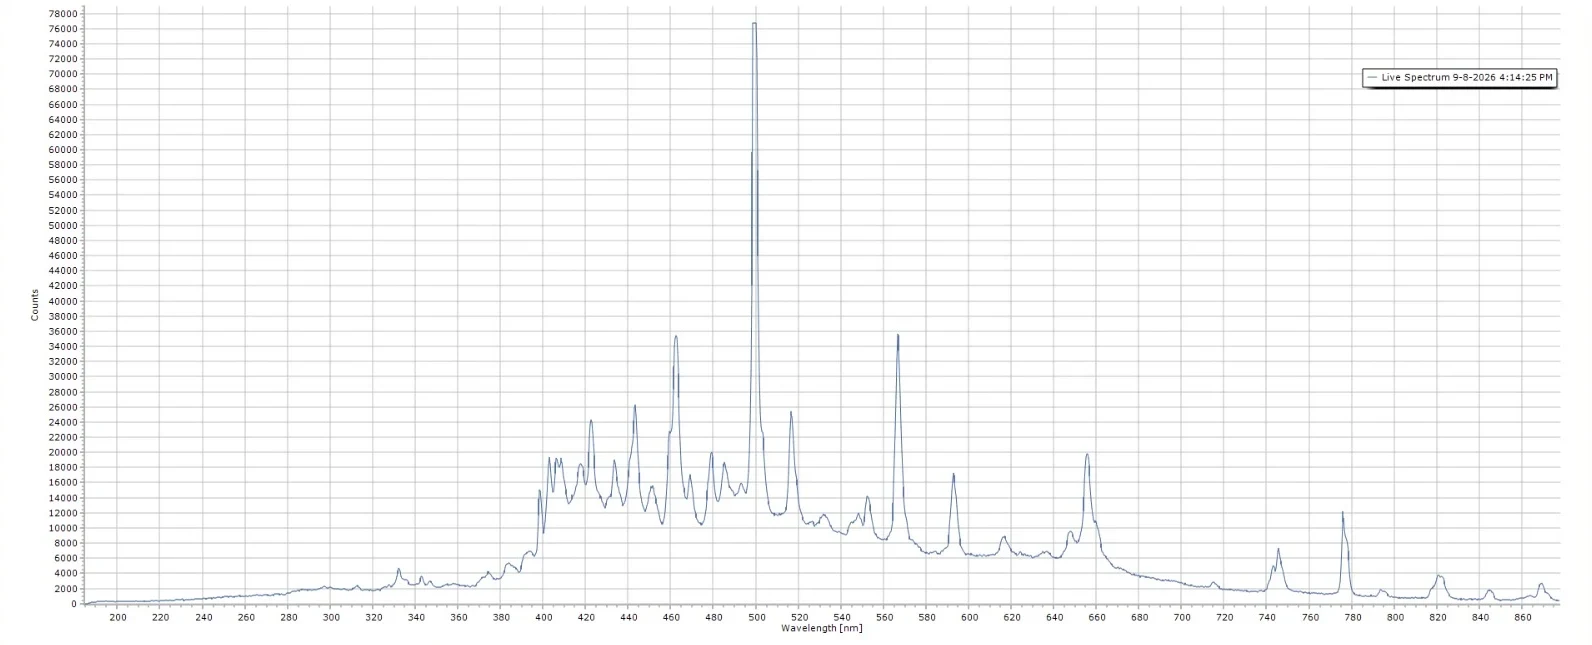Click the 20000 label on the Counts axis

(63, 453)
